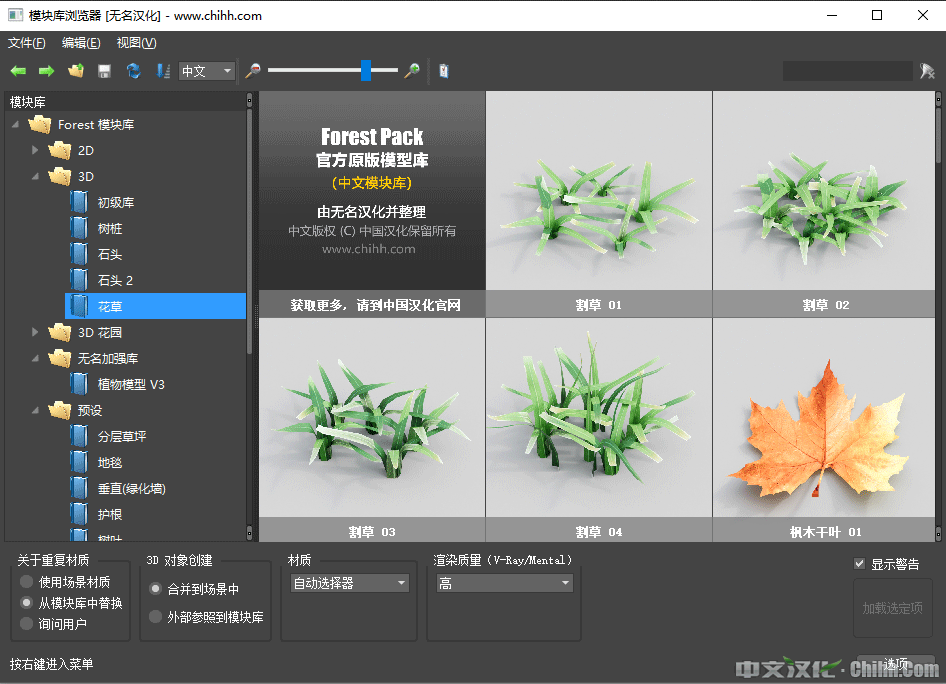
Task: Click the open library folder icon
Action: click(75, 71)
